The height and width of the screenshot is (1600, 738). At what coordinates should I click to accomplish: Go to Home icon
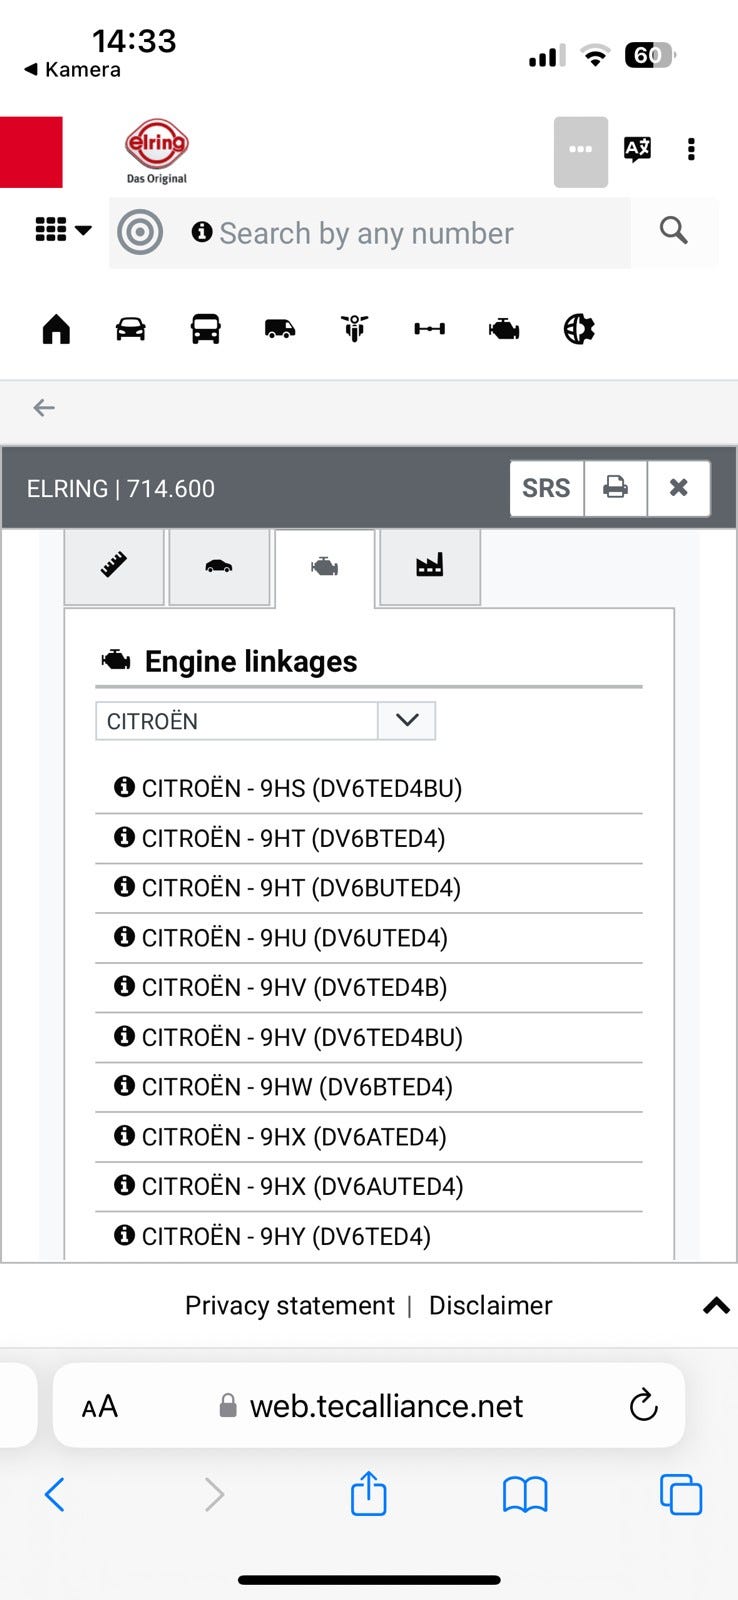coord(56,329)
